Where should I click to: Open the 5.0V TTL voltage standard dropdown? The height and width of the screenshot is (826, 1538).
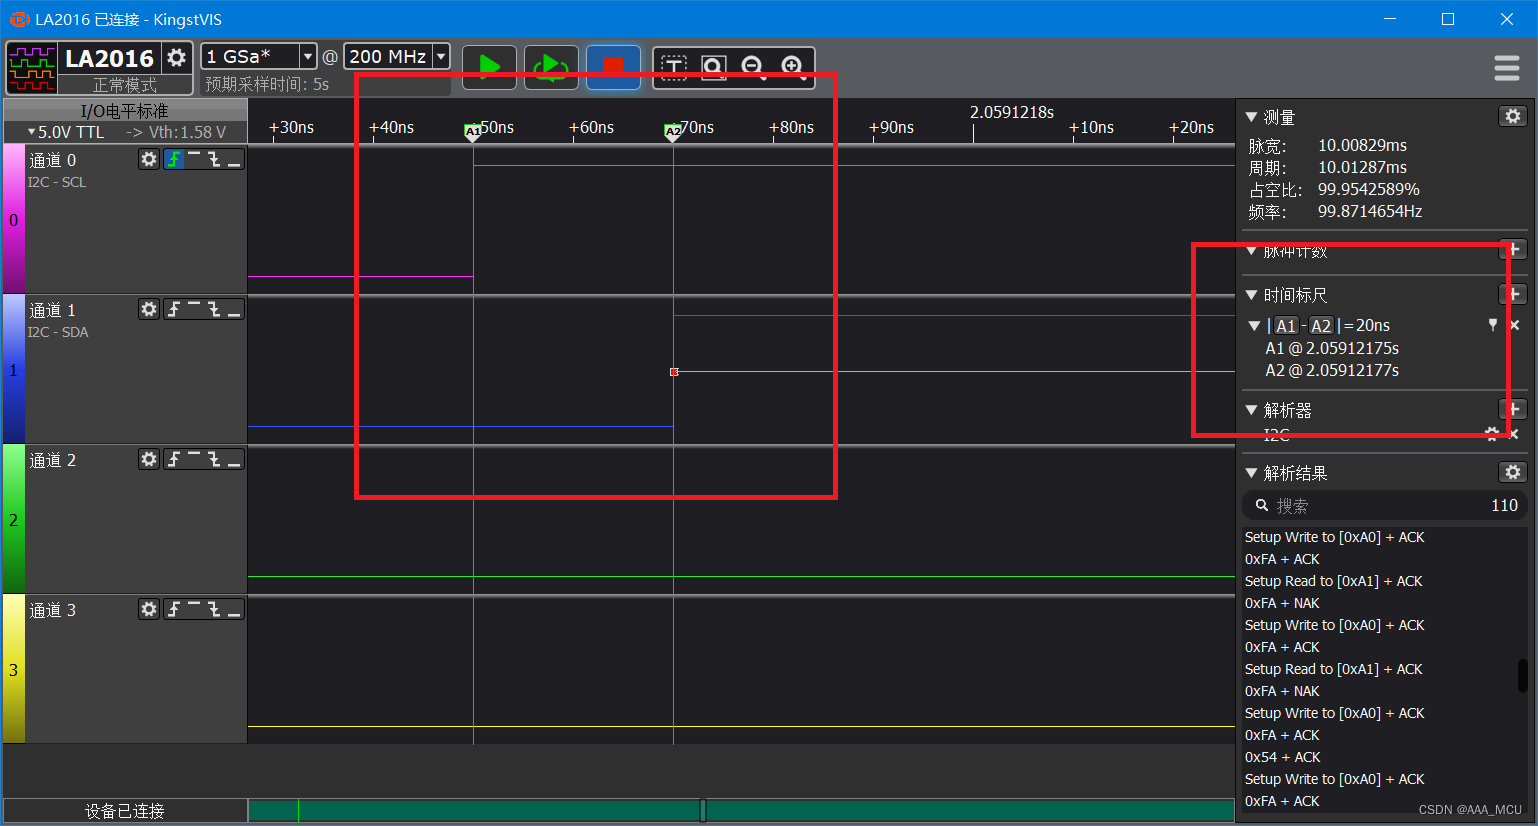pyautogui.click(x=66, y=132)
